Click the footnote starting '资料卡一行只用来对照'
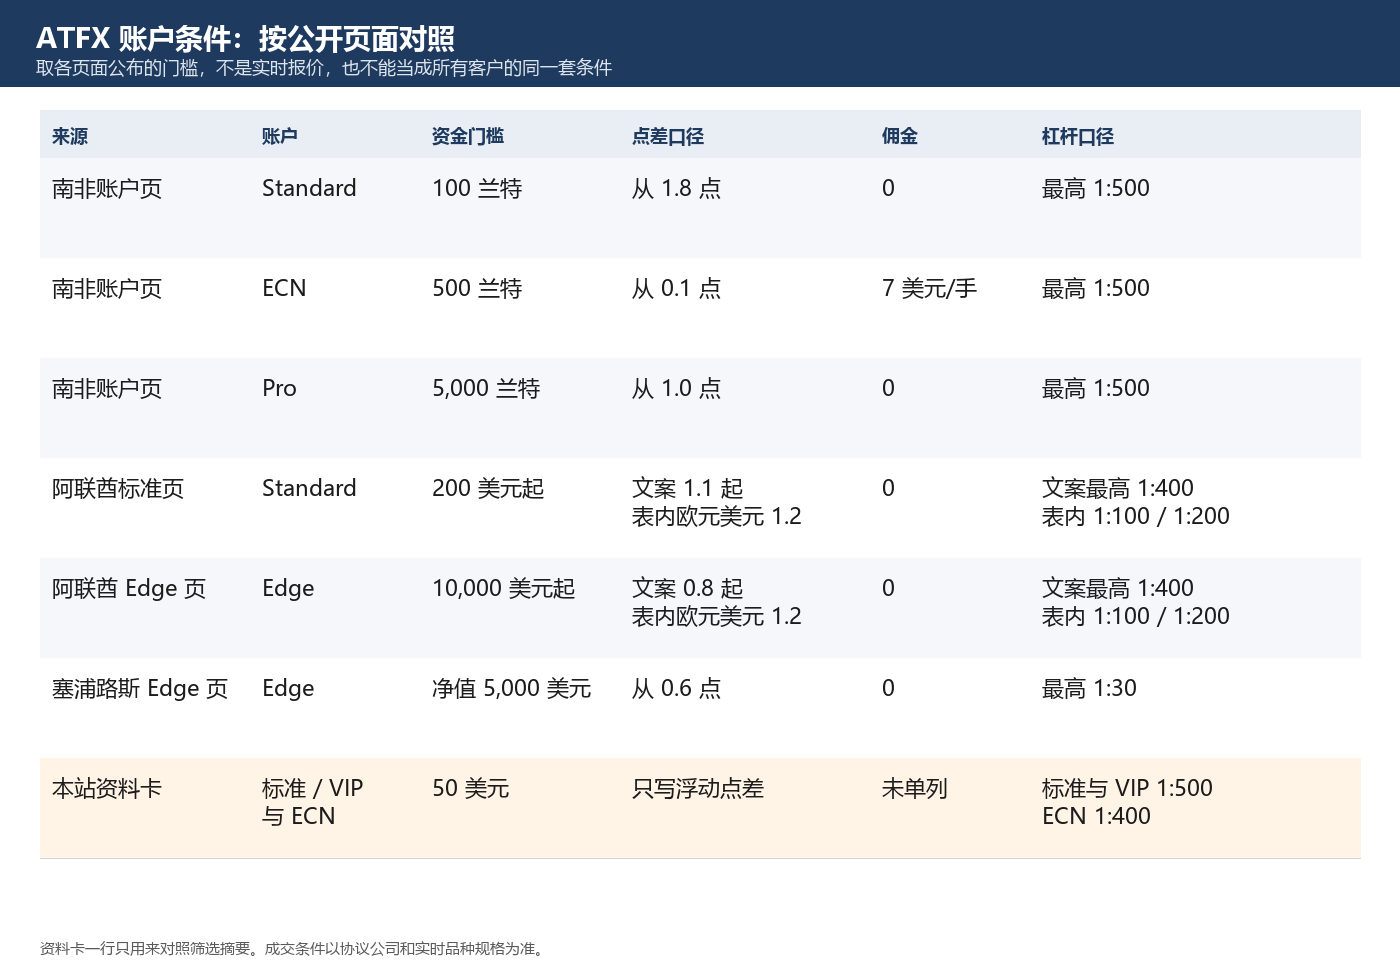Image resolution: width=1400 pixels, height=980 pixels. (294, 948)
